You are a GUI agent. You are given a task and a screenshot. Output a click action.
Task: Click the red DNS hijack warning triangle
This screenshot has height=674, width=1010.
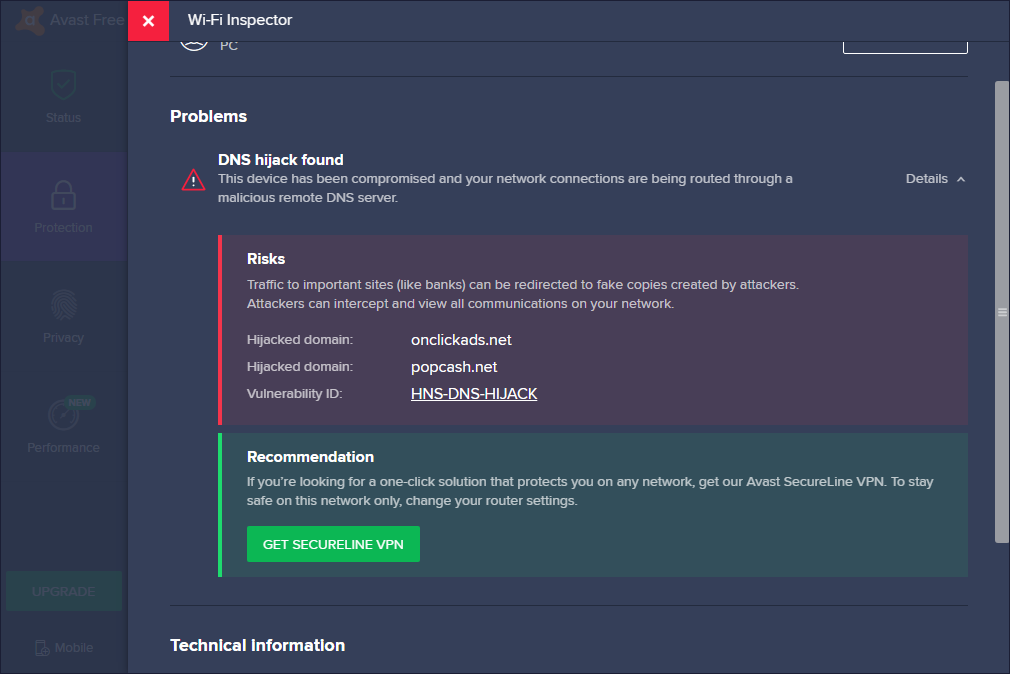pyautogui.click(x=193, y=180)
